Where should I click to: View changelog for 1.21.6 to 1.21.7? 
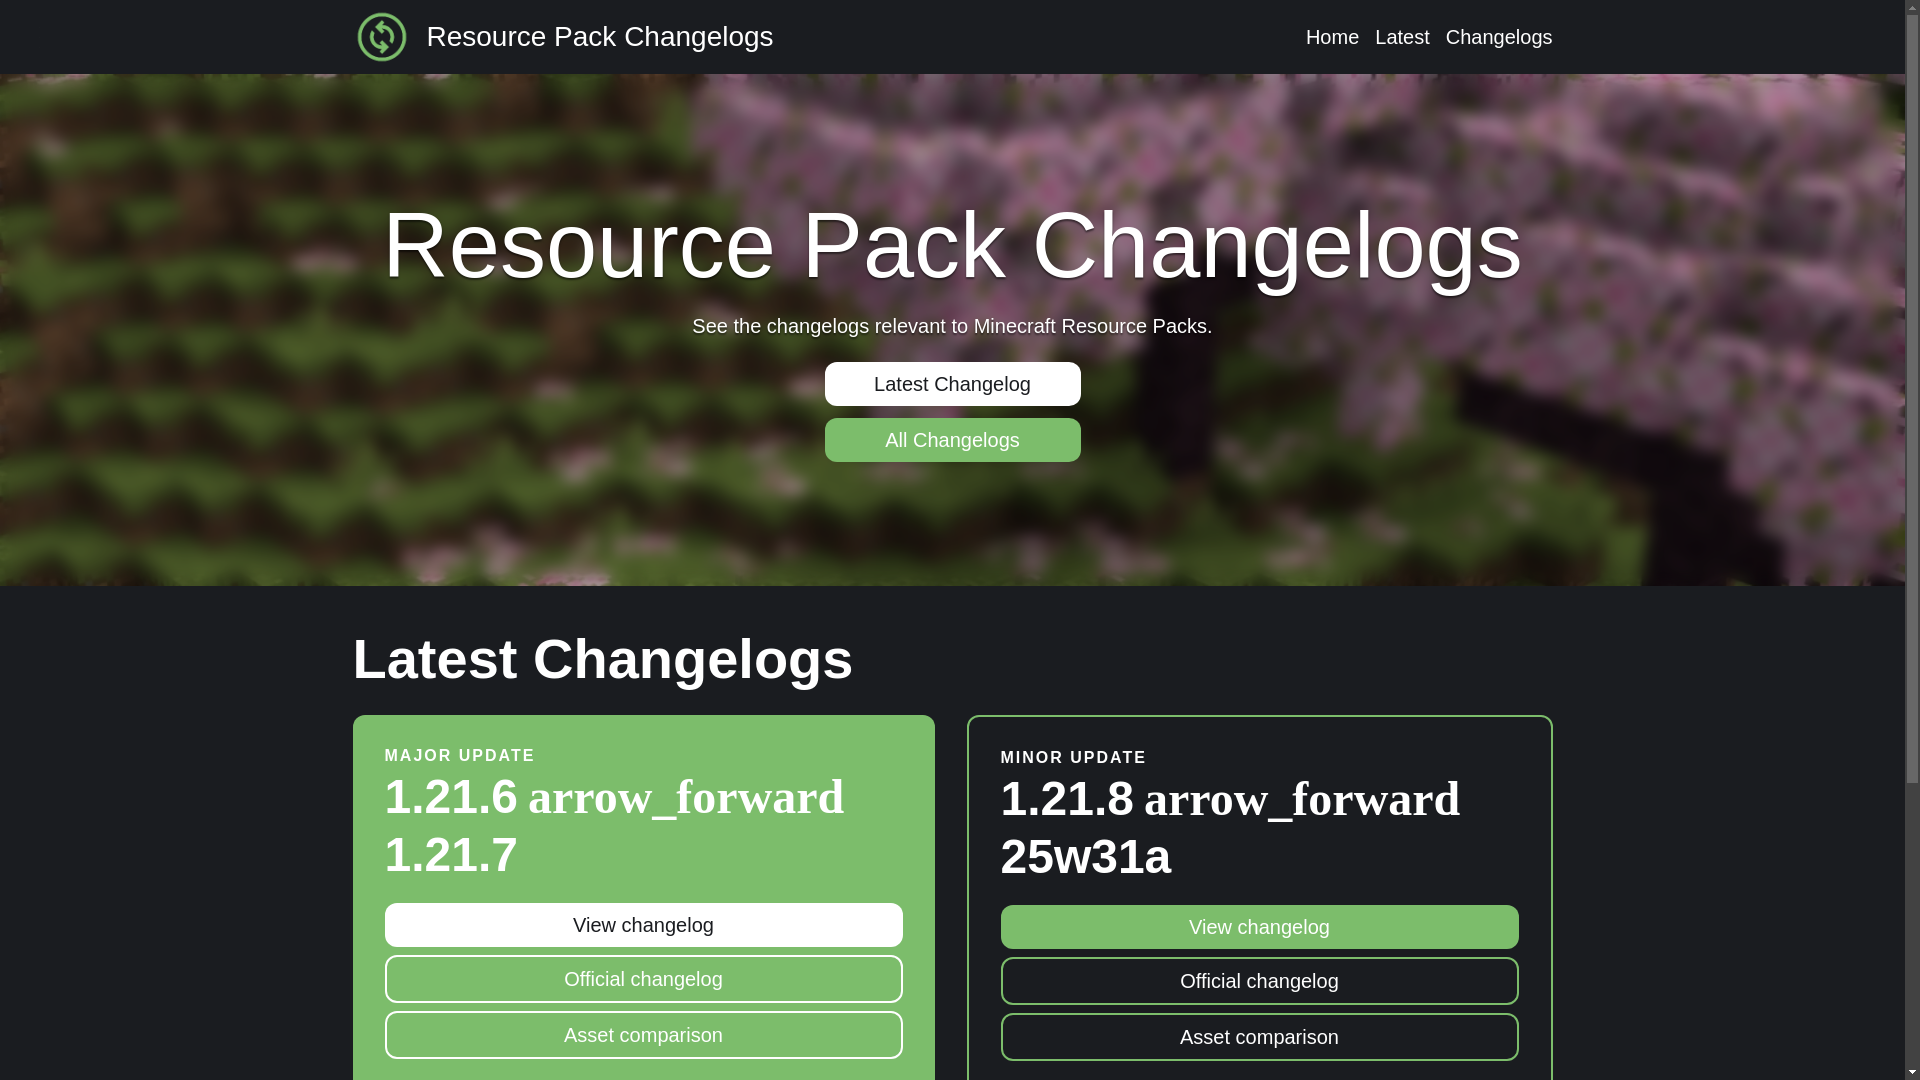[643, 925]
